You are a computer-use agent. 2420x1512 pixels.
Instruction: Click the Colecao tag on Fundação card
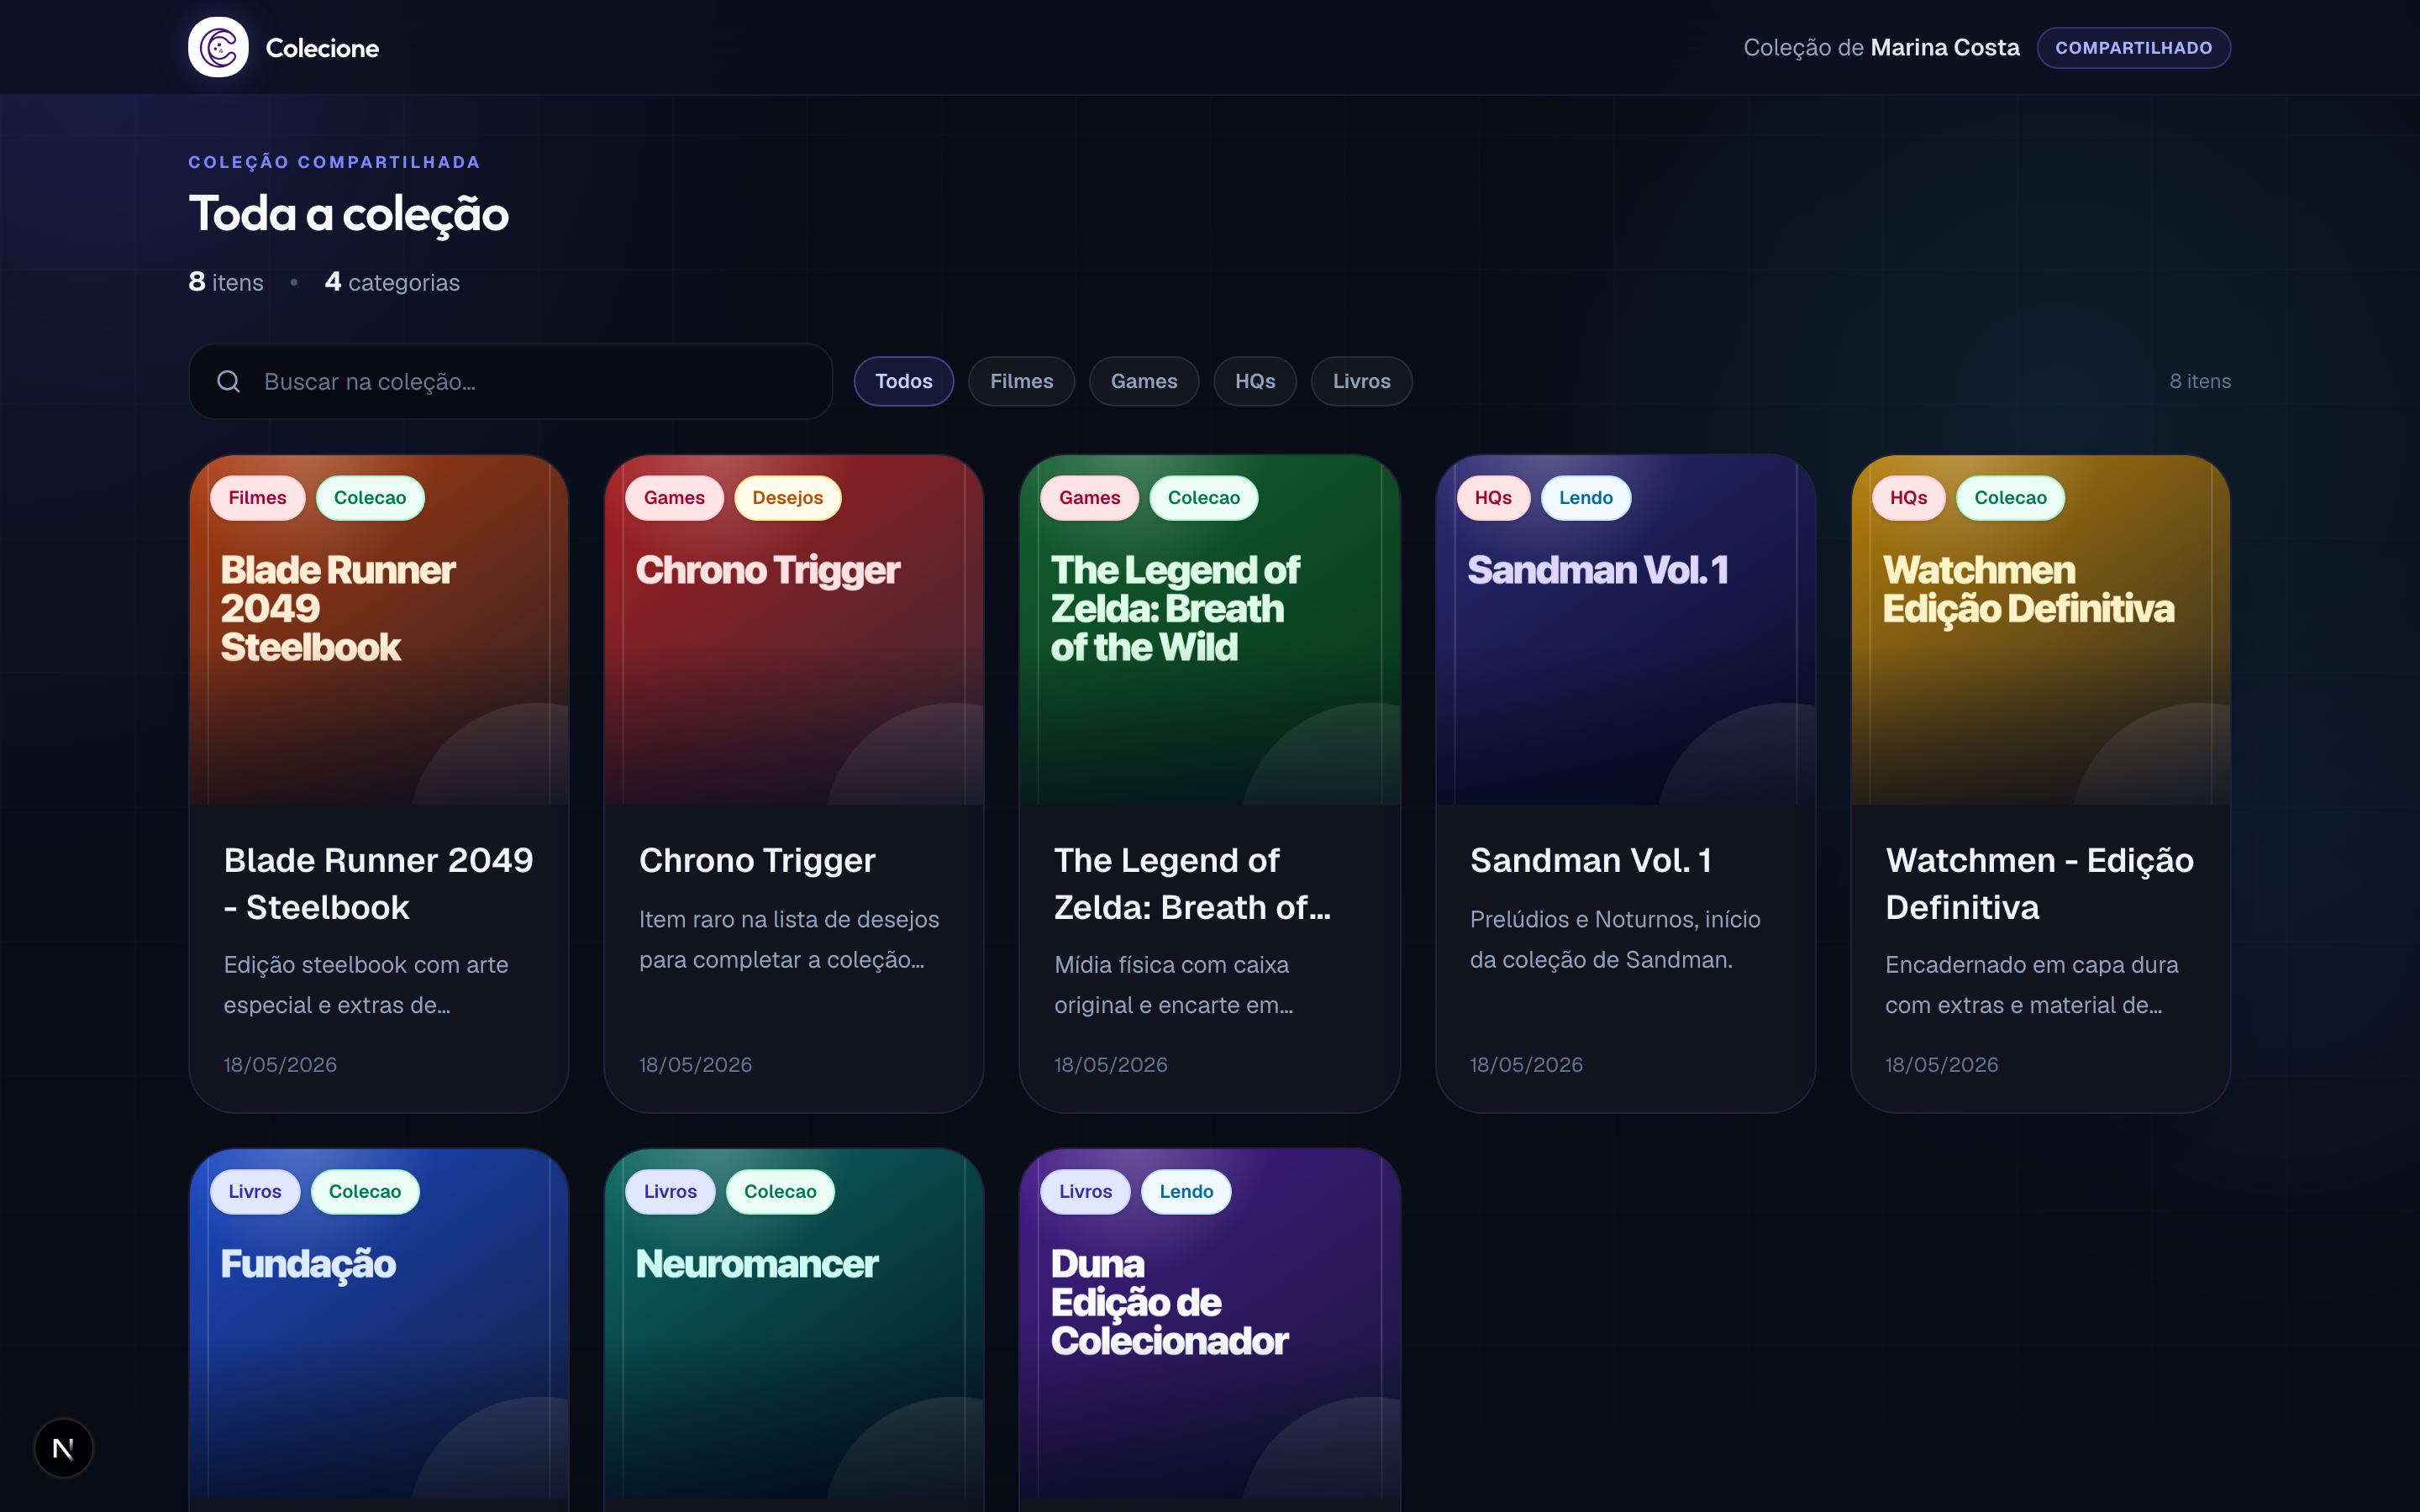[x=365, y=1192]
